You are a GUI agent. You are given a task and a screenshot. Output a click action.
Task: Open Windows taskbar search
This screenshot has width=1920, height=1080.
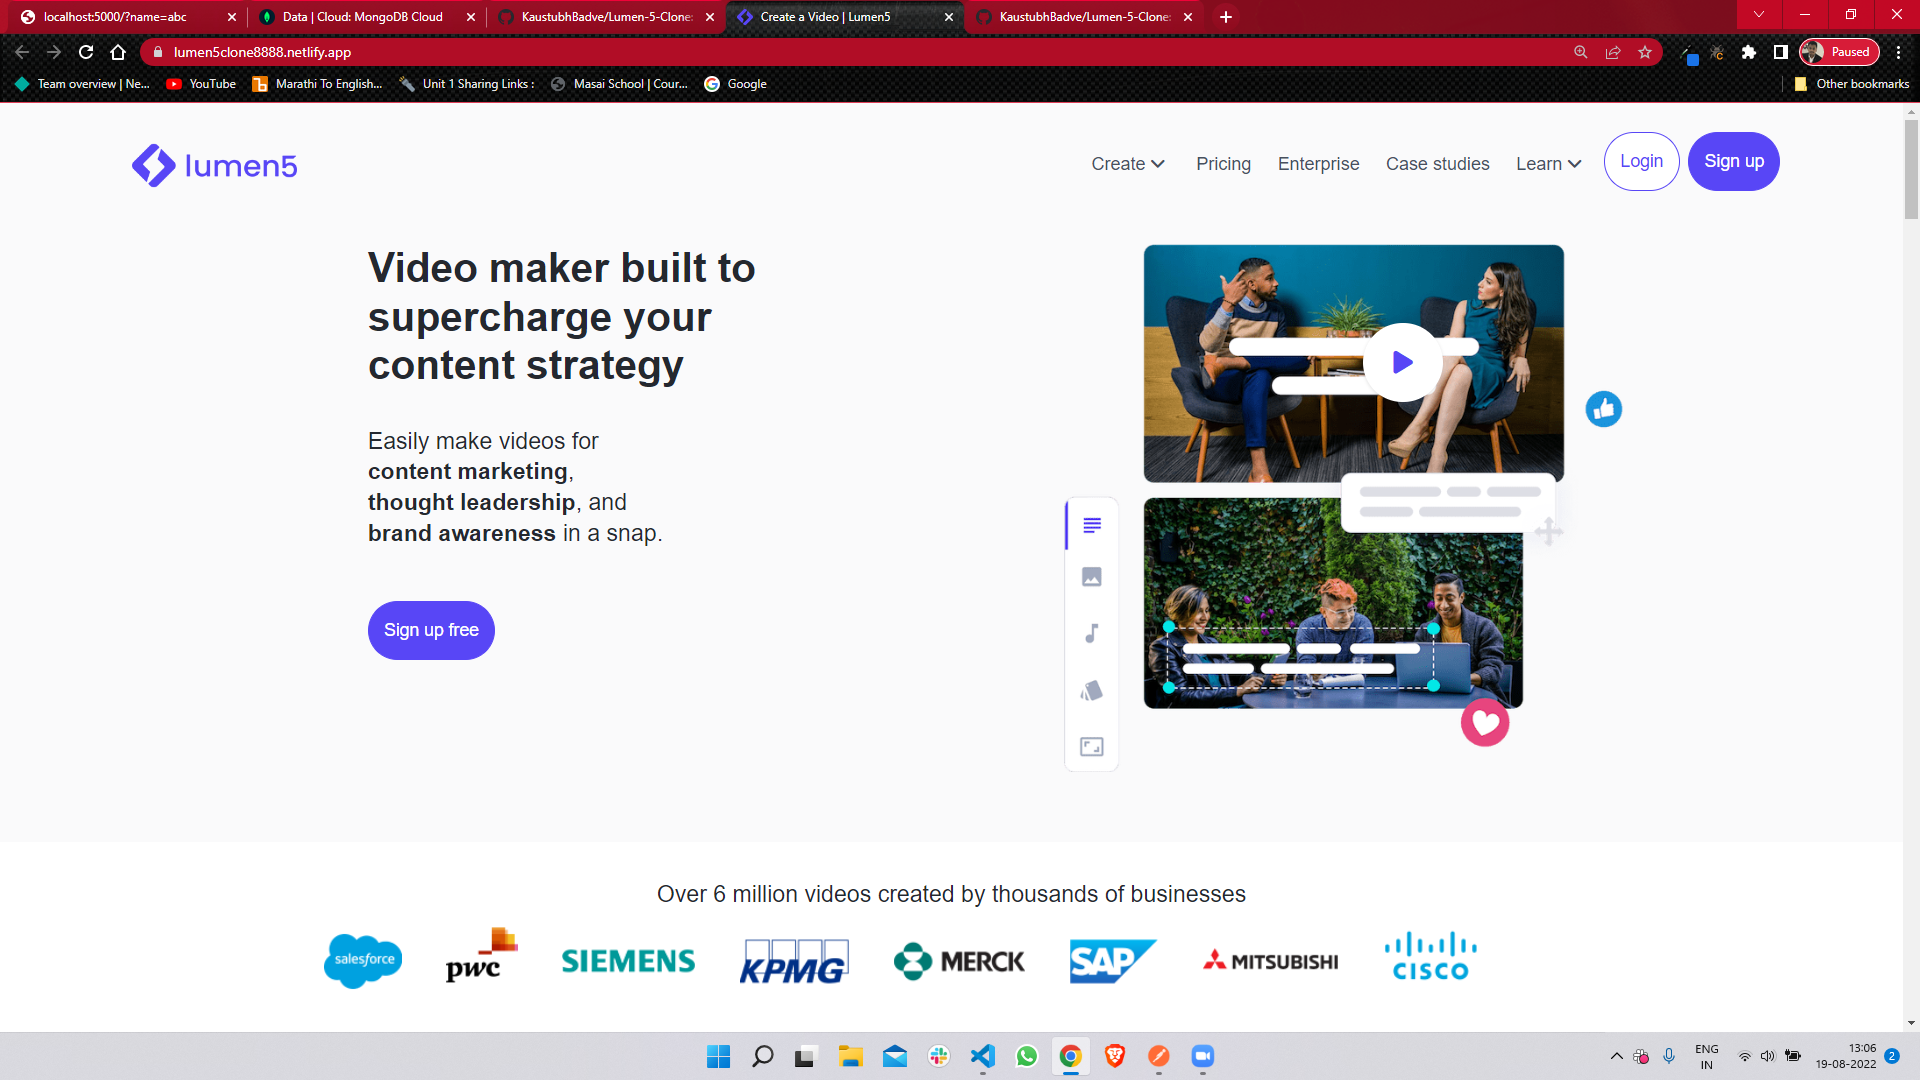tap(762, 1056)
